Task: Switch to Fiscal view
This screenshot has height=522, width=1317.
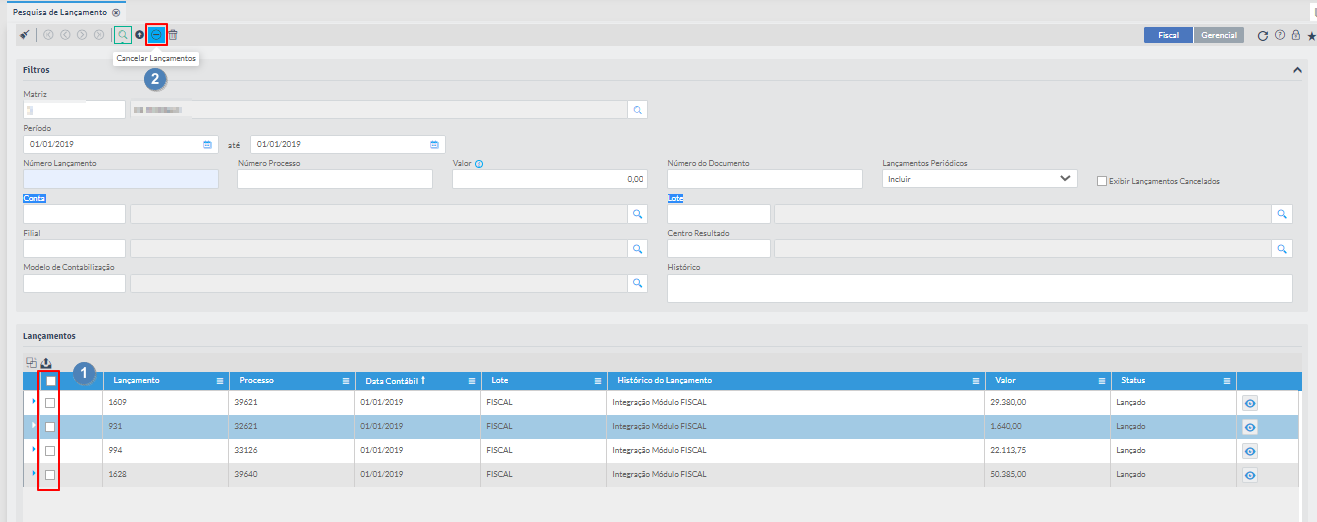Action: (x=1168, y=35)
